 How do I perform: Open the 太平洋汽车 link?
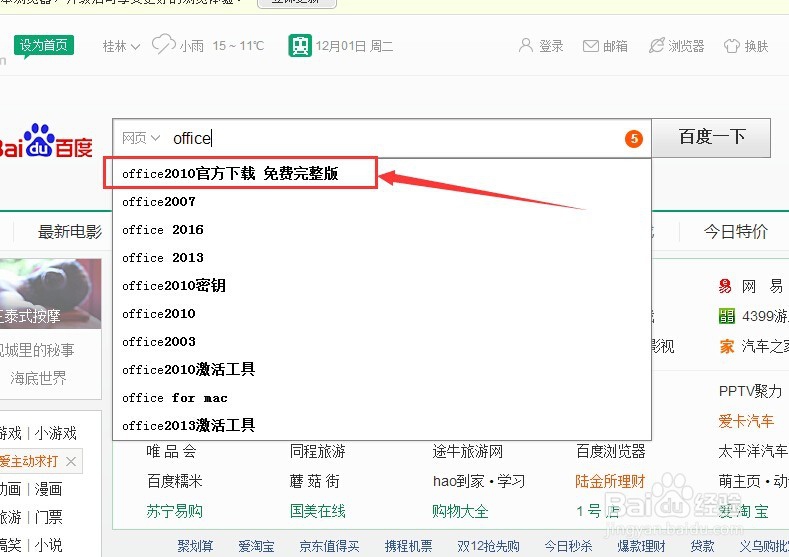753,451
